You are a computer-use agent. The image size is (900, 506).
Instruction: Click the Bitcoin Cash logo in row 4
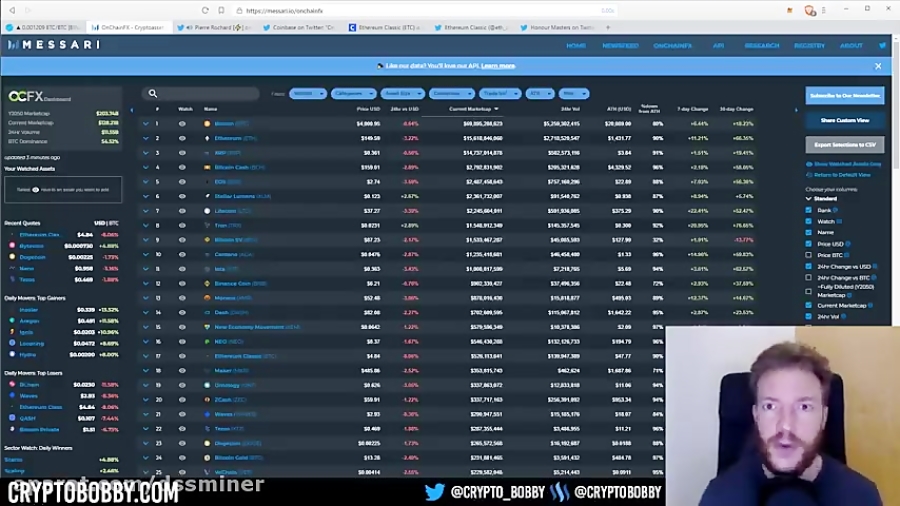[207, 168]
